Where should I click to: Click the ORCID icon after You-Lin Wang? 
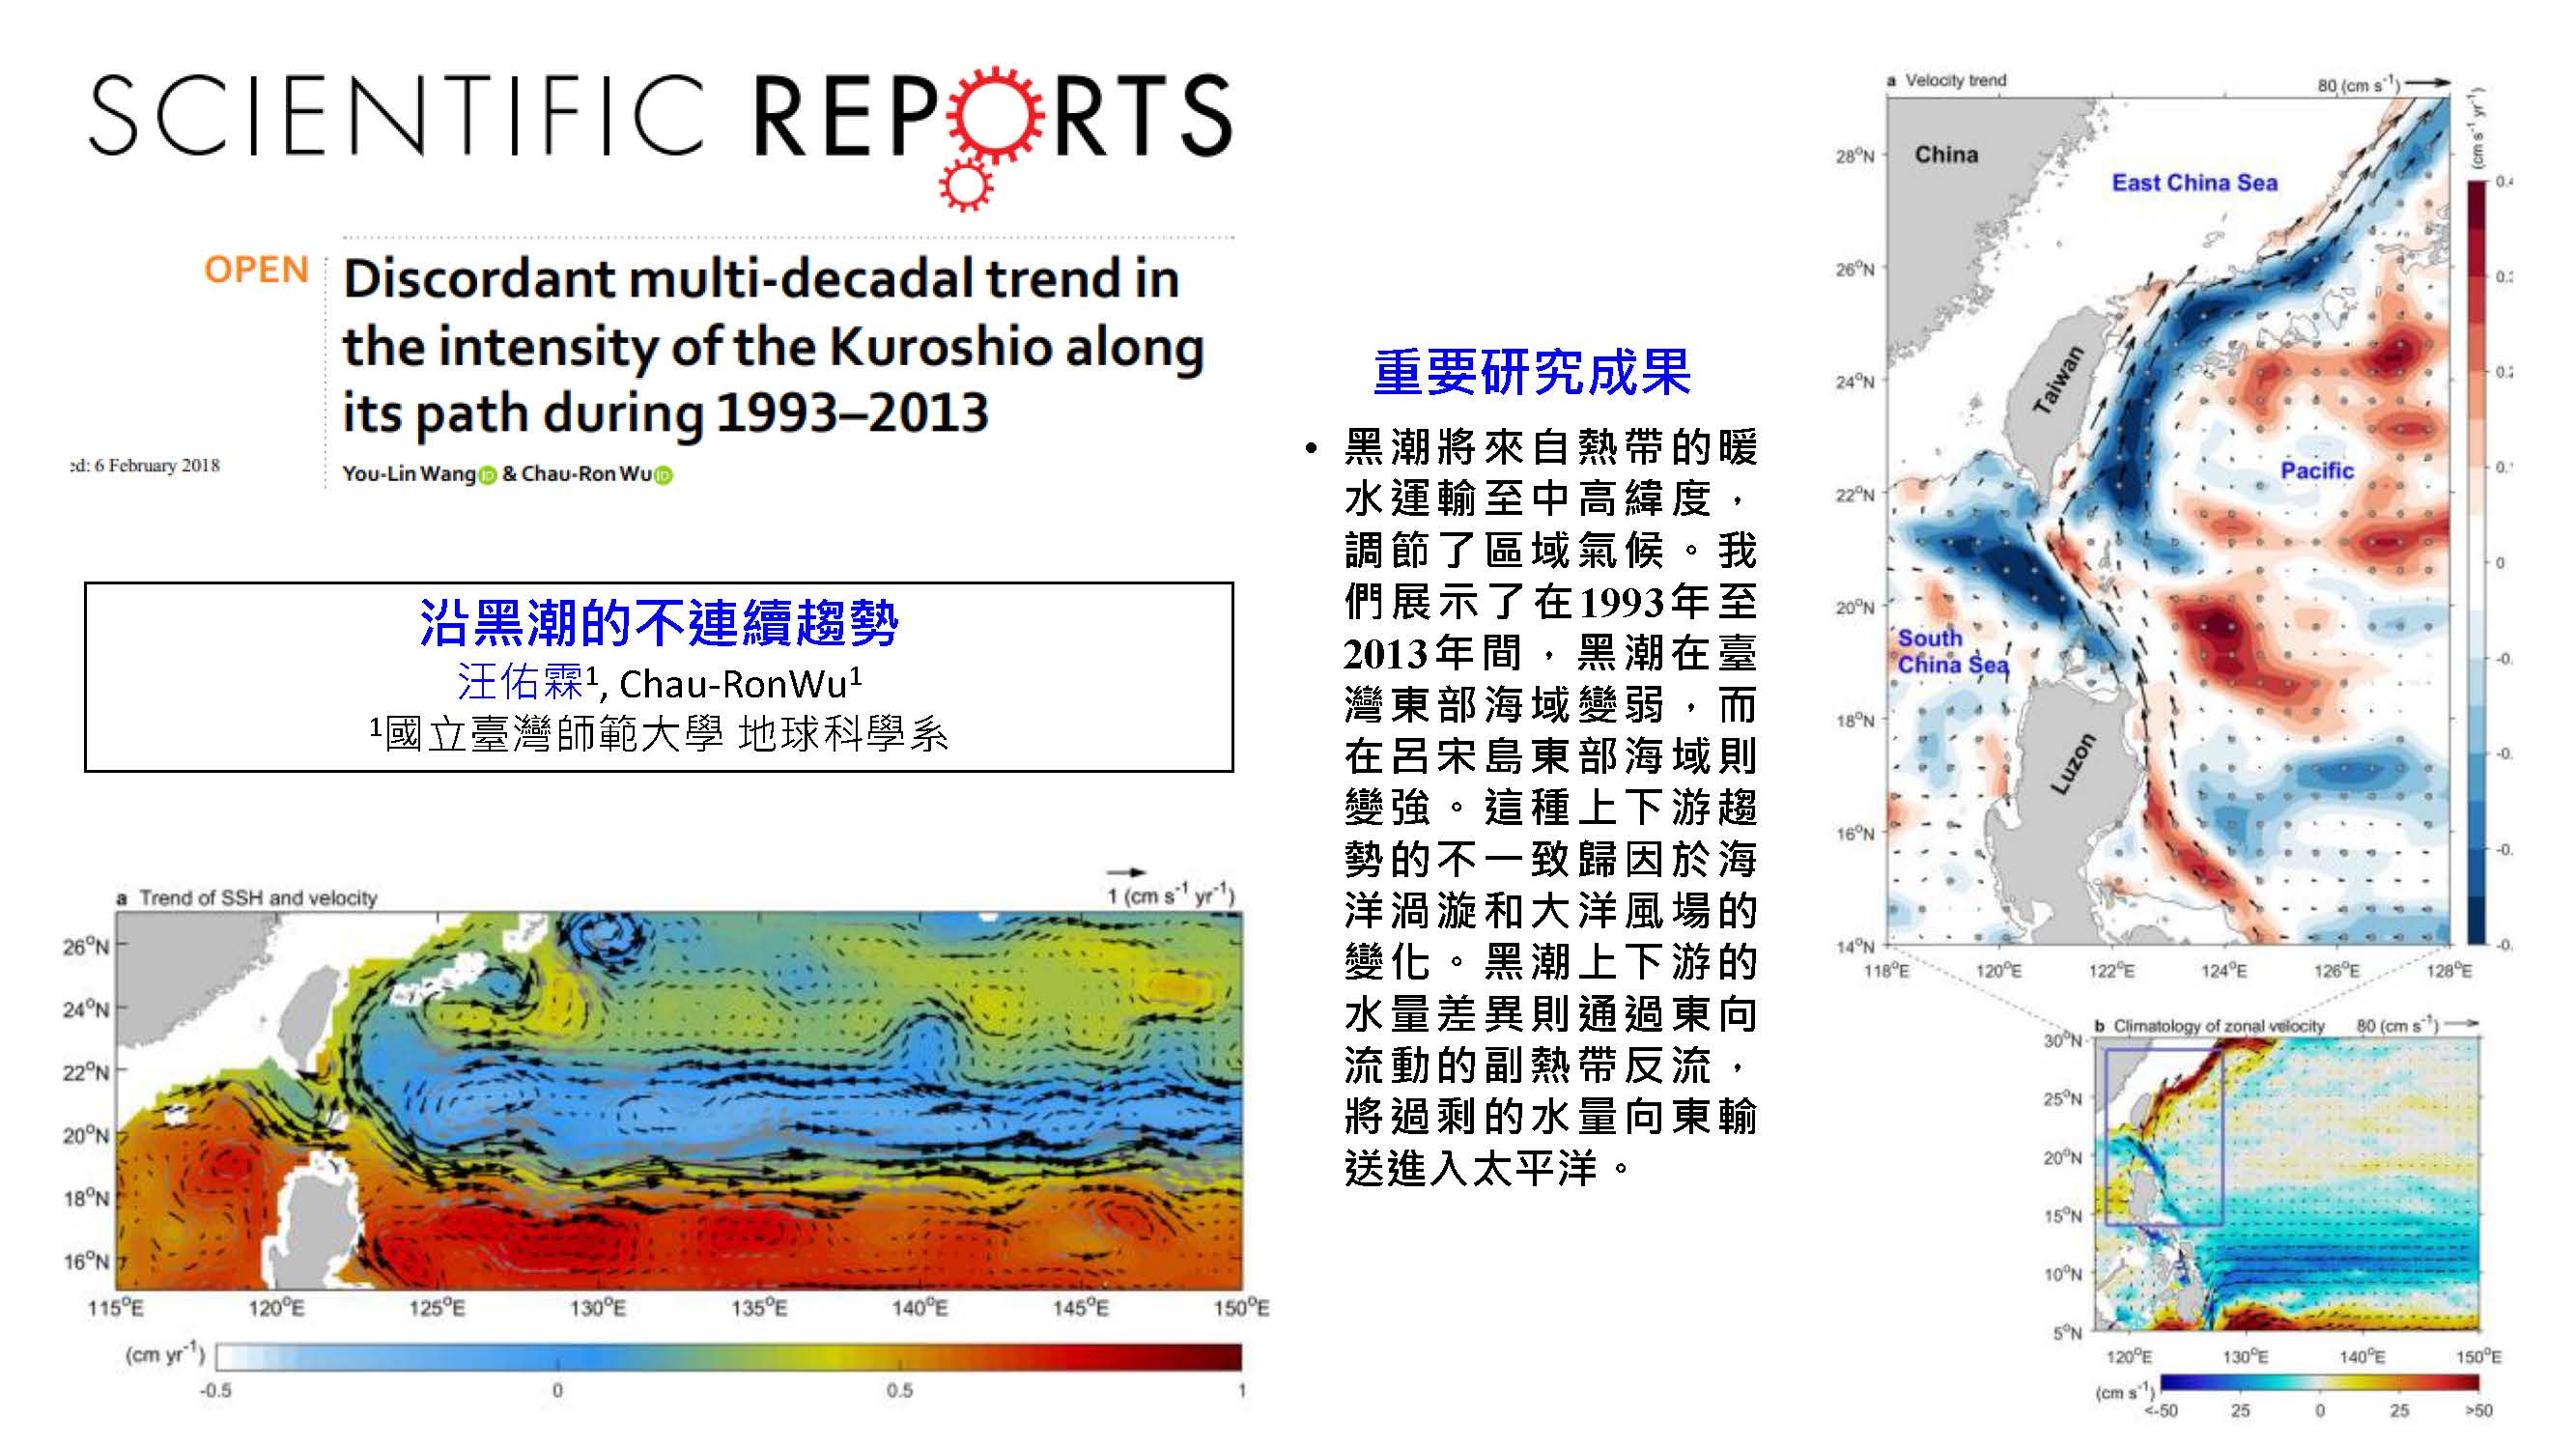click(488, 476)
